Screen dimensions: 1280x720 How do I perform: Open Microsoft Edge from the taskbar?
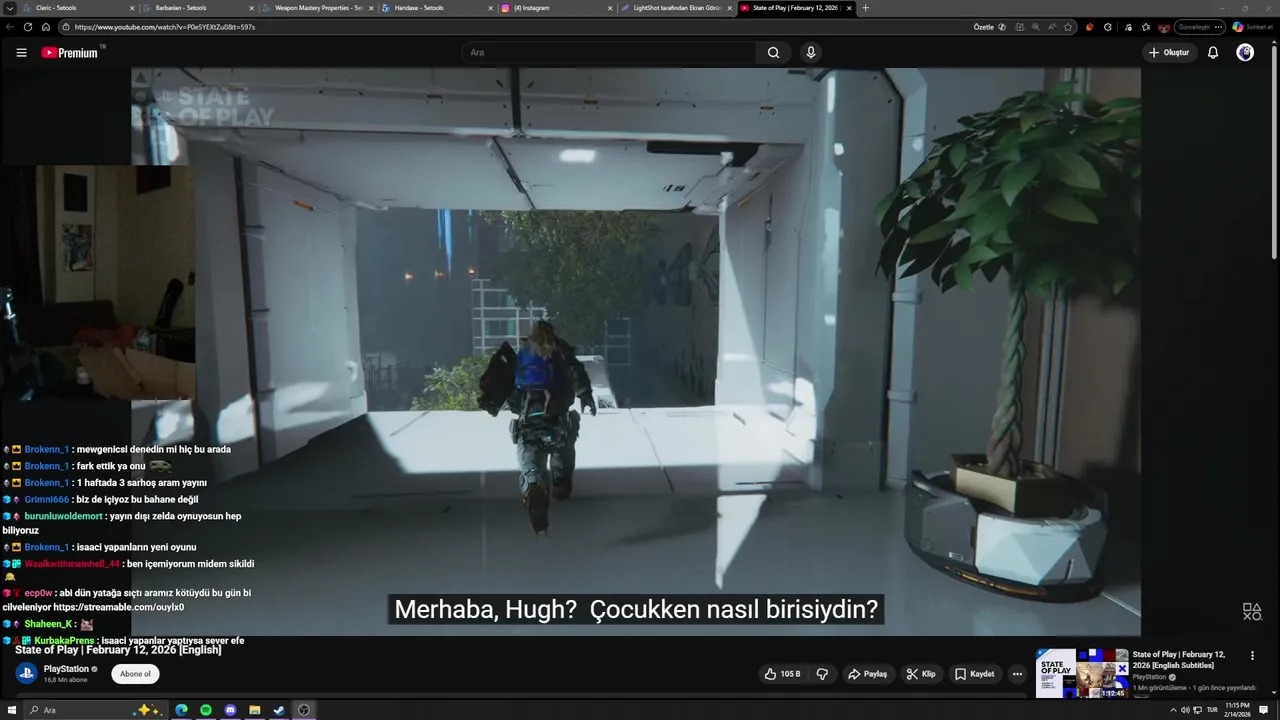coord(182,710)
